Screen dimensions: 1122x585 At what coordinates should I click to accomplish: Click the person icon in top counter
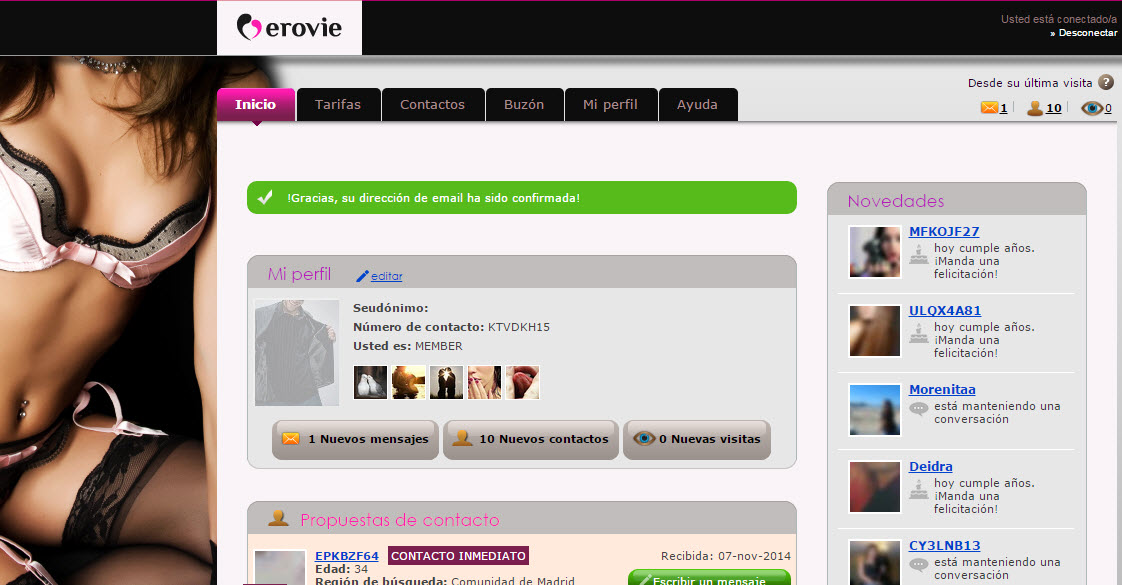pyautogui.click(x=1035, y=108)
